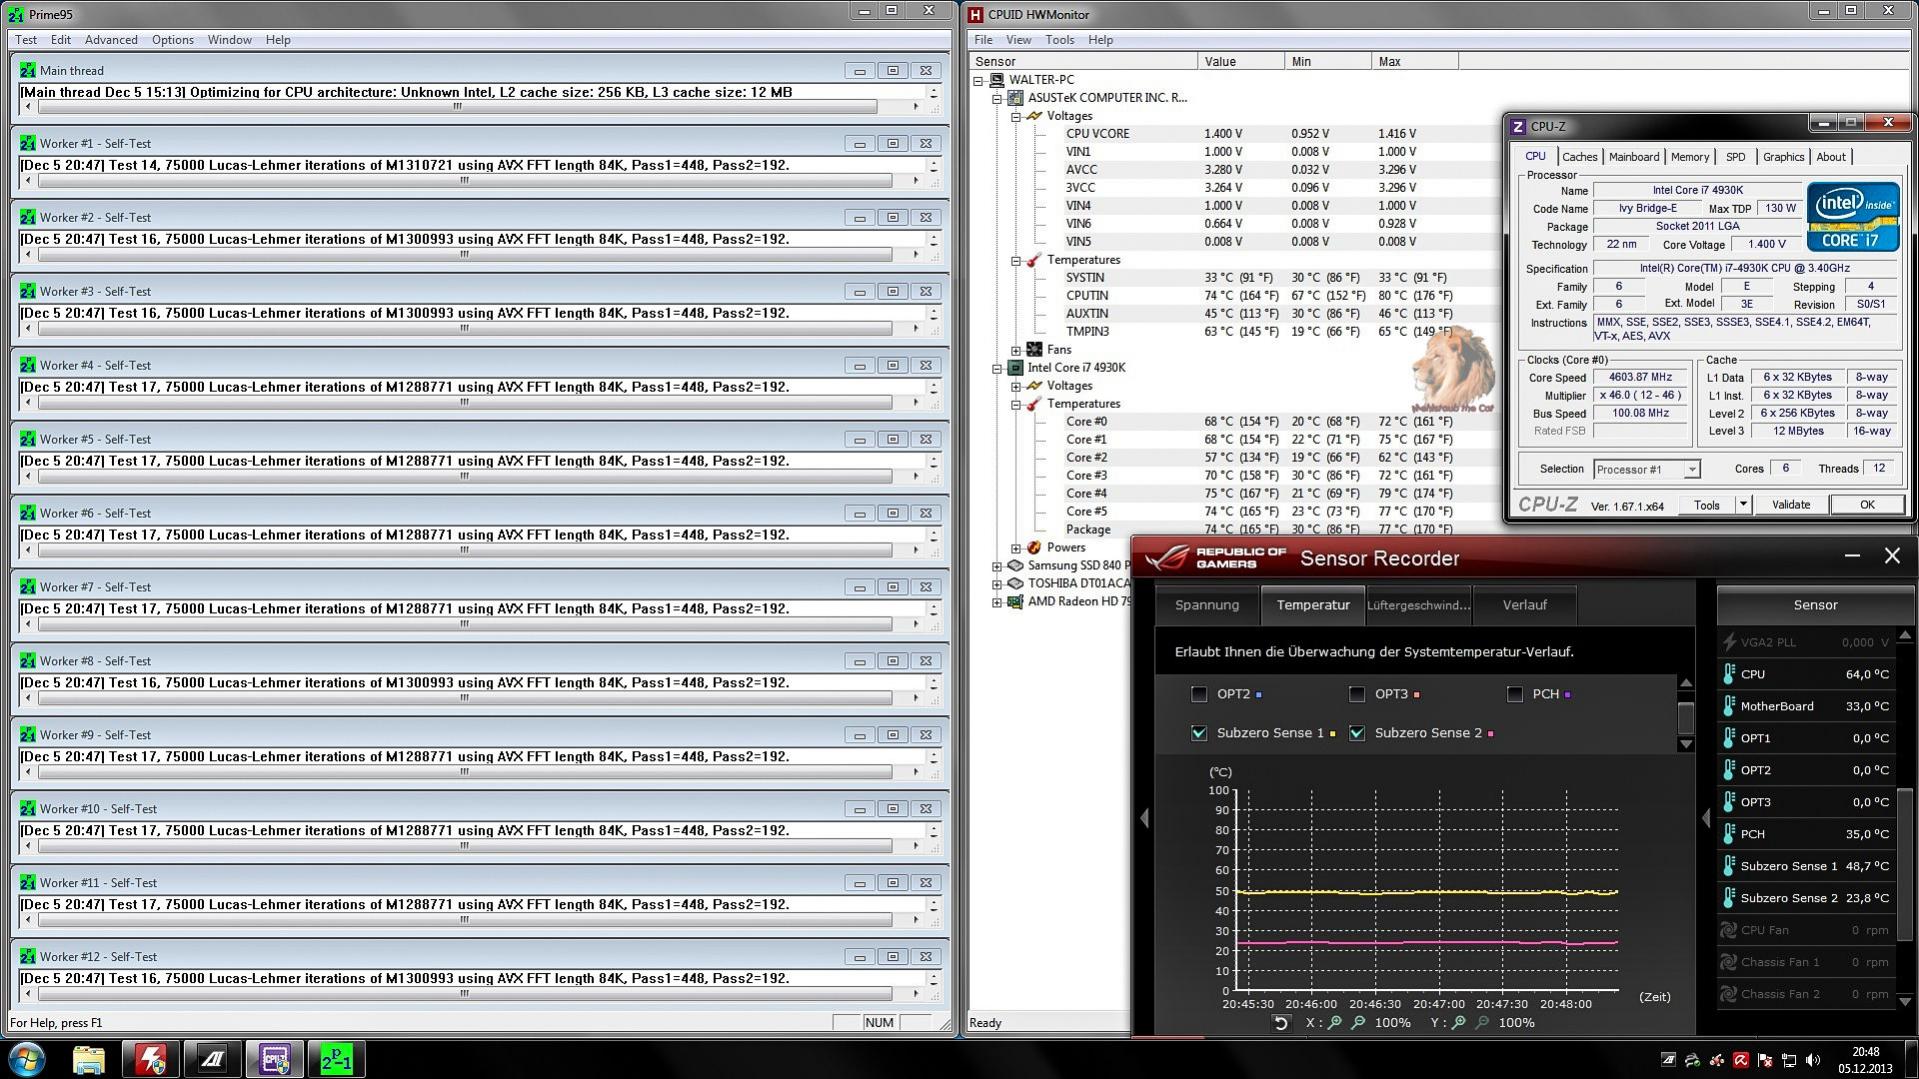
Task: Expand the Fans node in HWMonitor
Action: pyautogui.click(x=1016, y=350)
